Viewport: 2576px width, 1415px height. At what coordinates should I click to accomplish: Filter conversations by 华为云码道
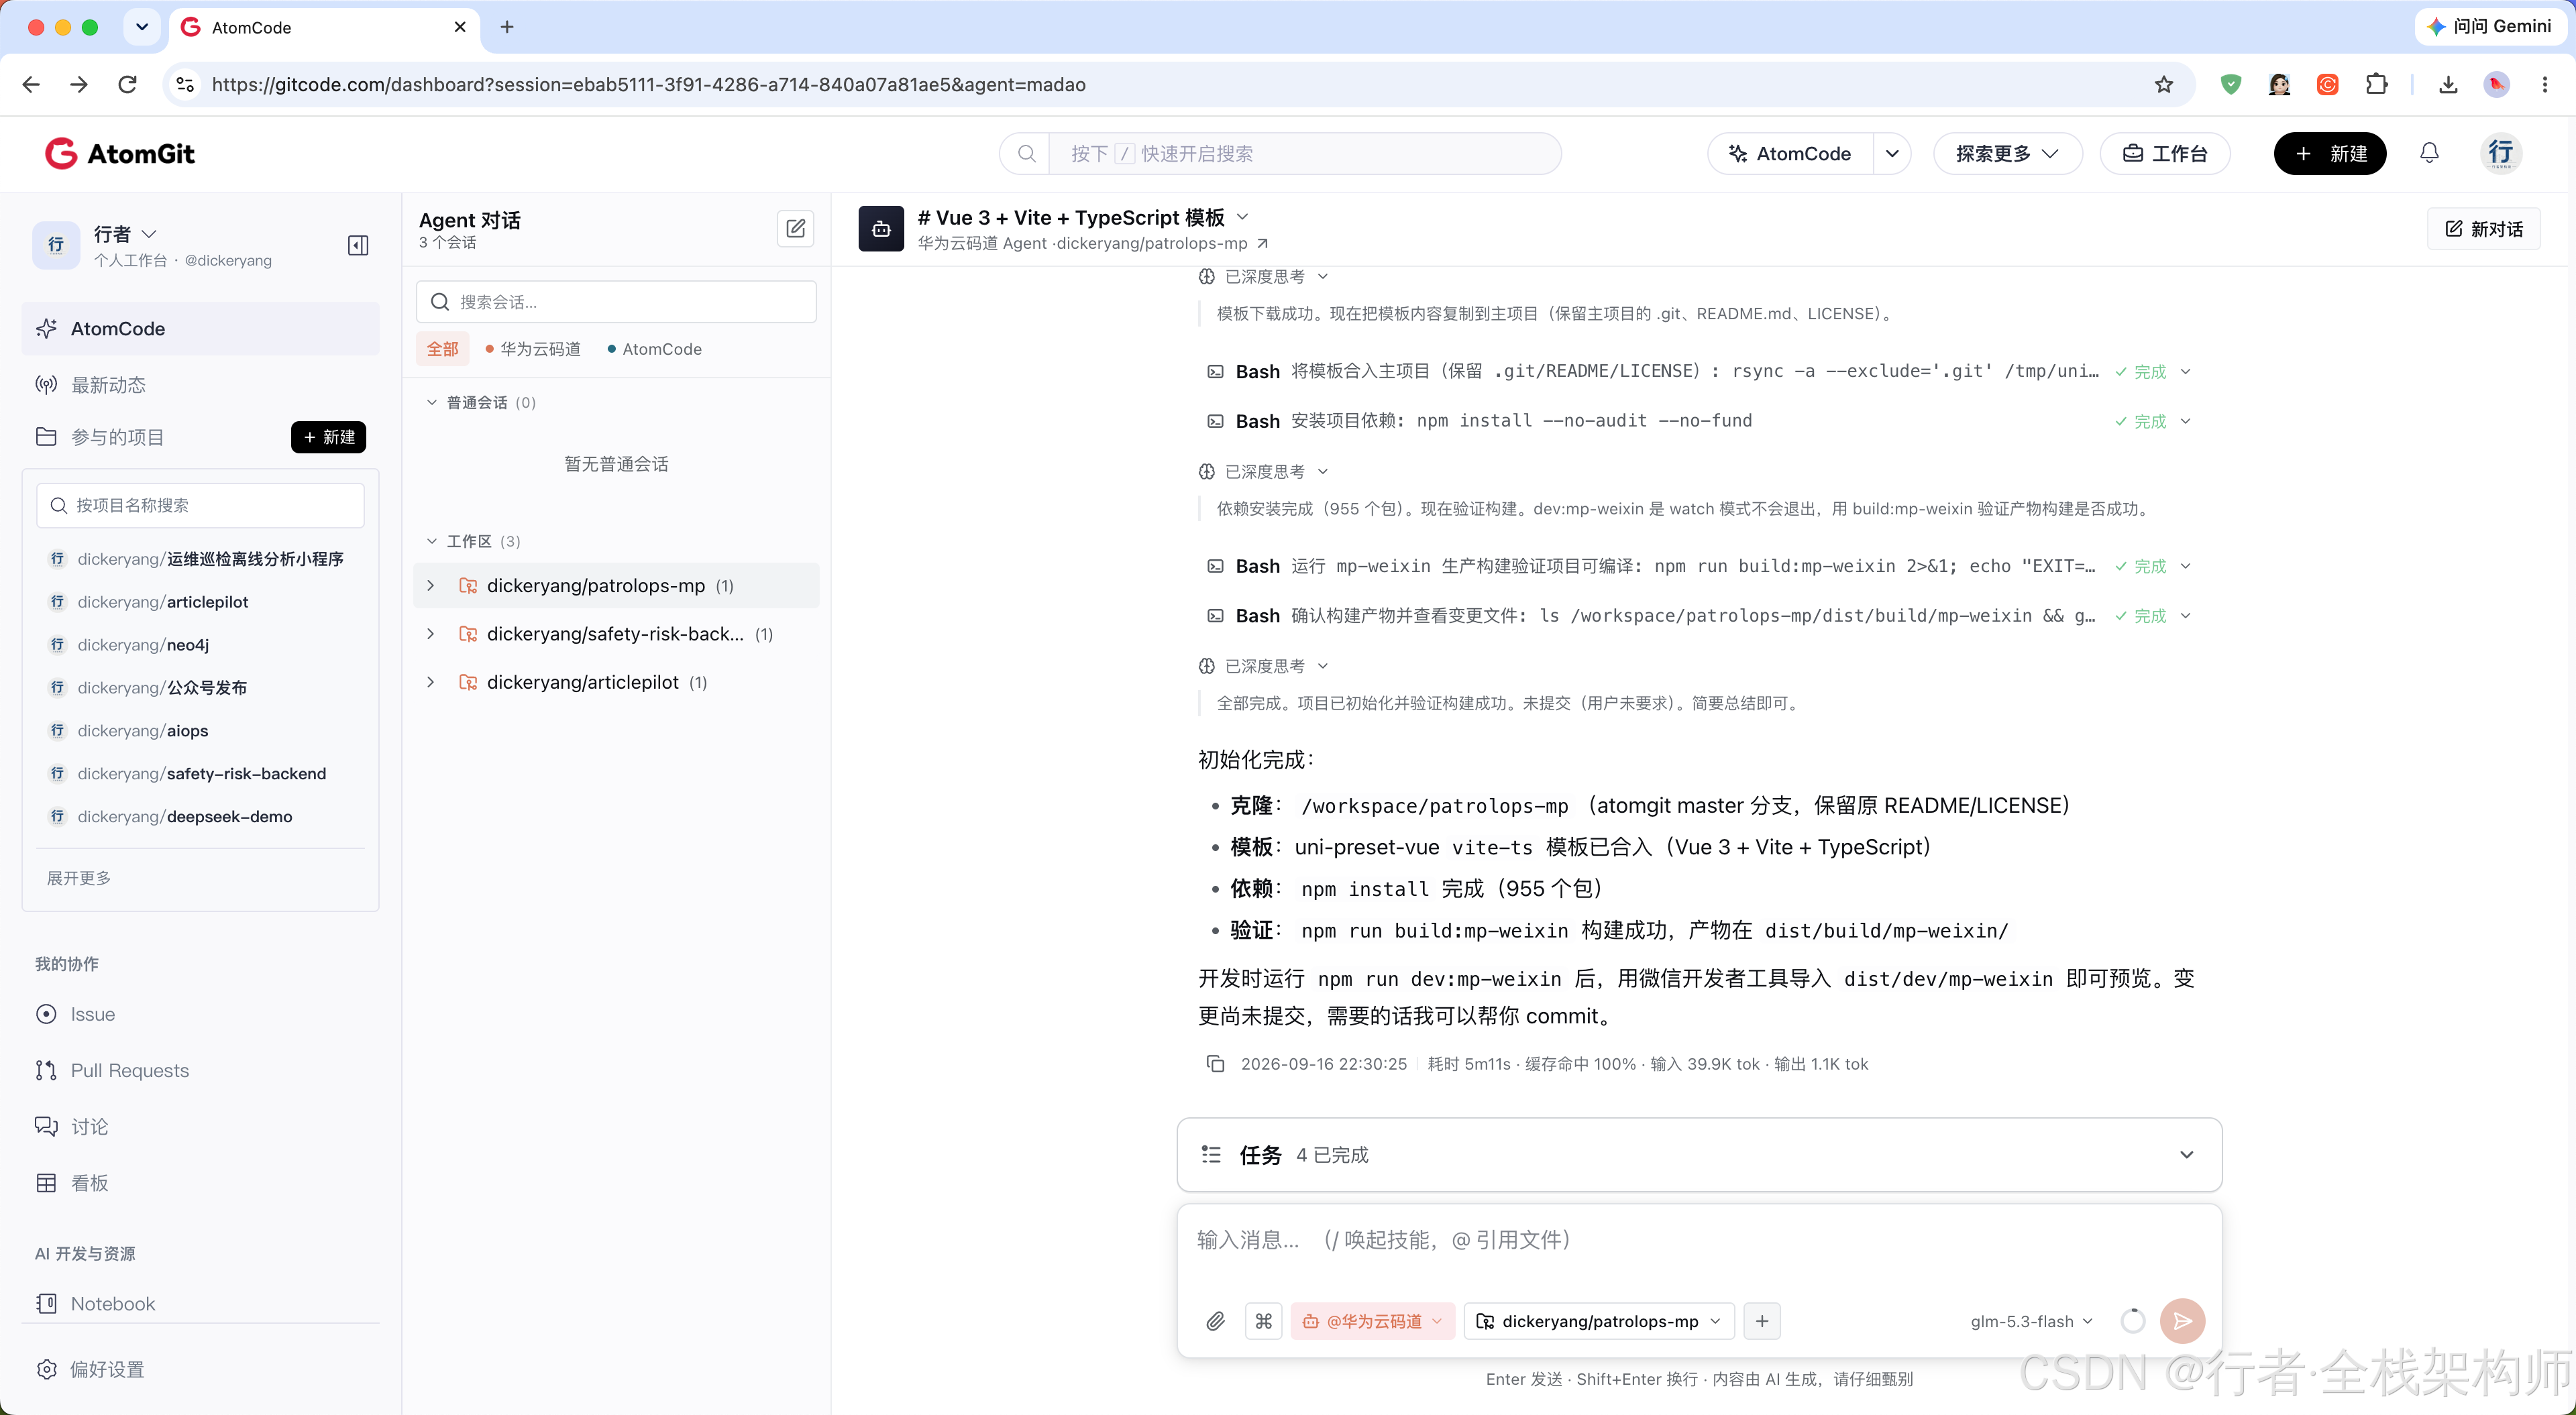click(x=532, y=349)
